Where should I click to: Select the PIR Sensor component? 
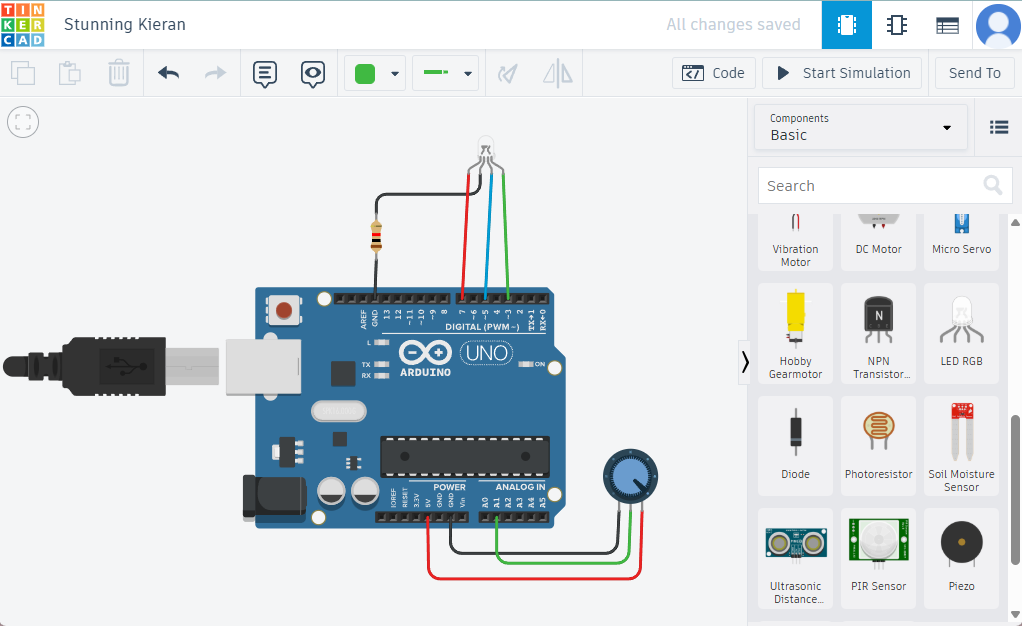878,559
